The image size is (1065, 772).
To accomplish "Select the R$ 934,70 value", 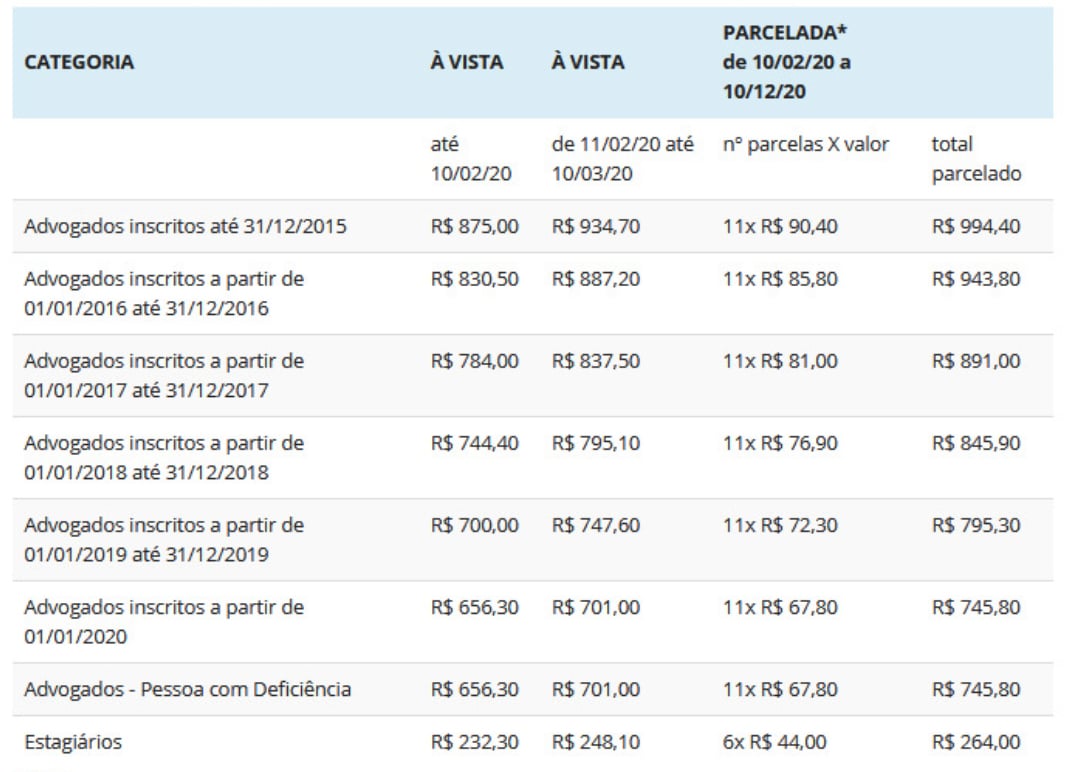I will tap(595, 226).
